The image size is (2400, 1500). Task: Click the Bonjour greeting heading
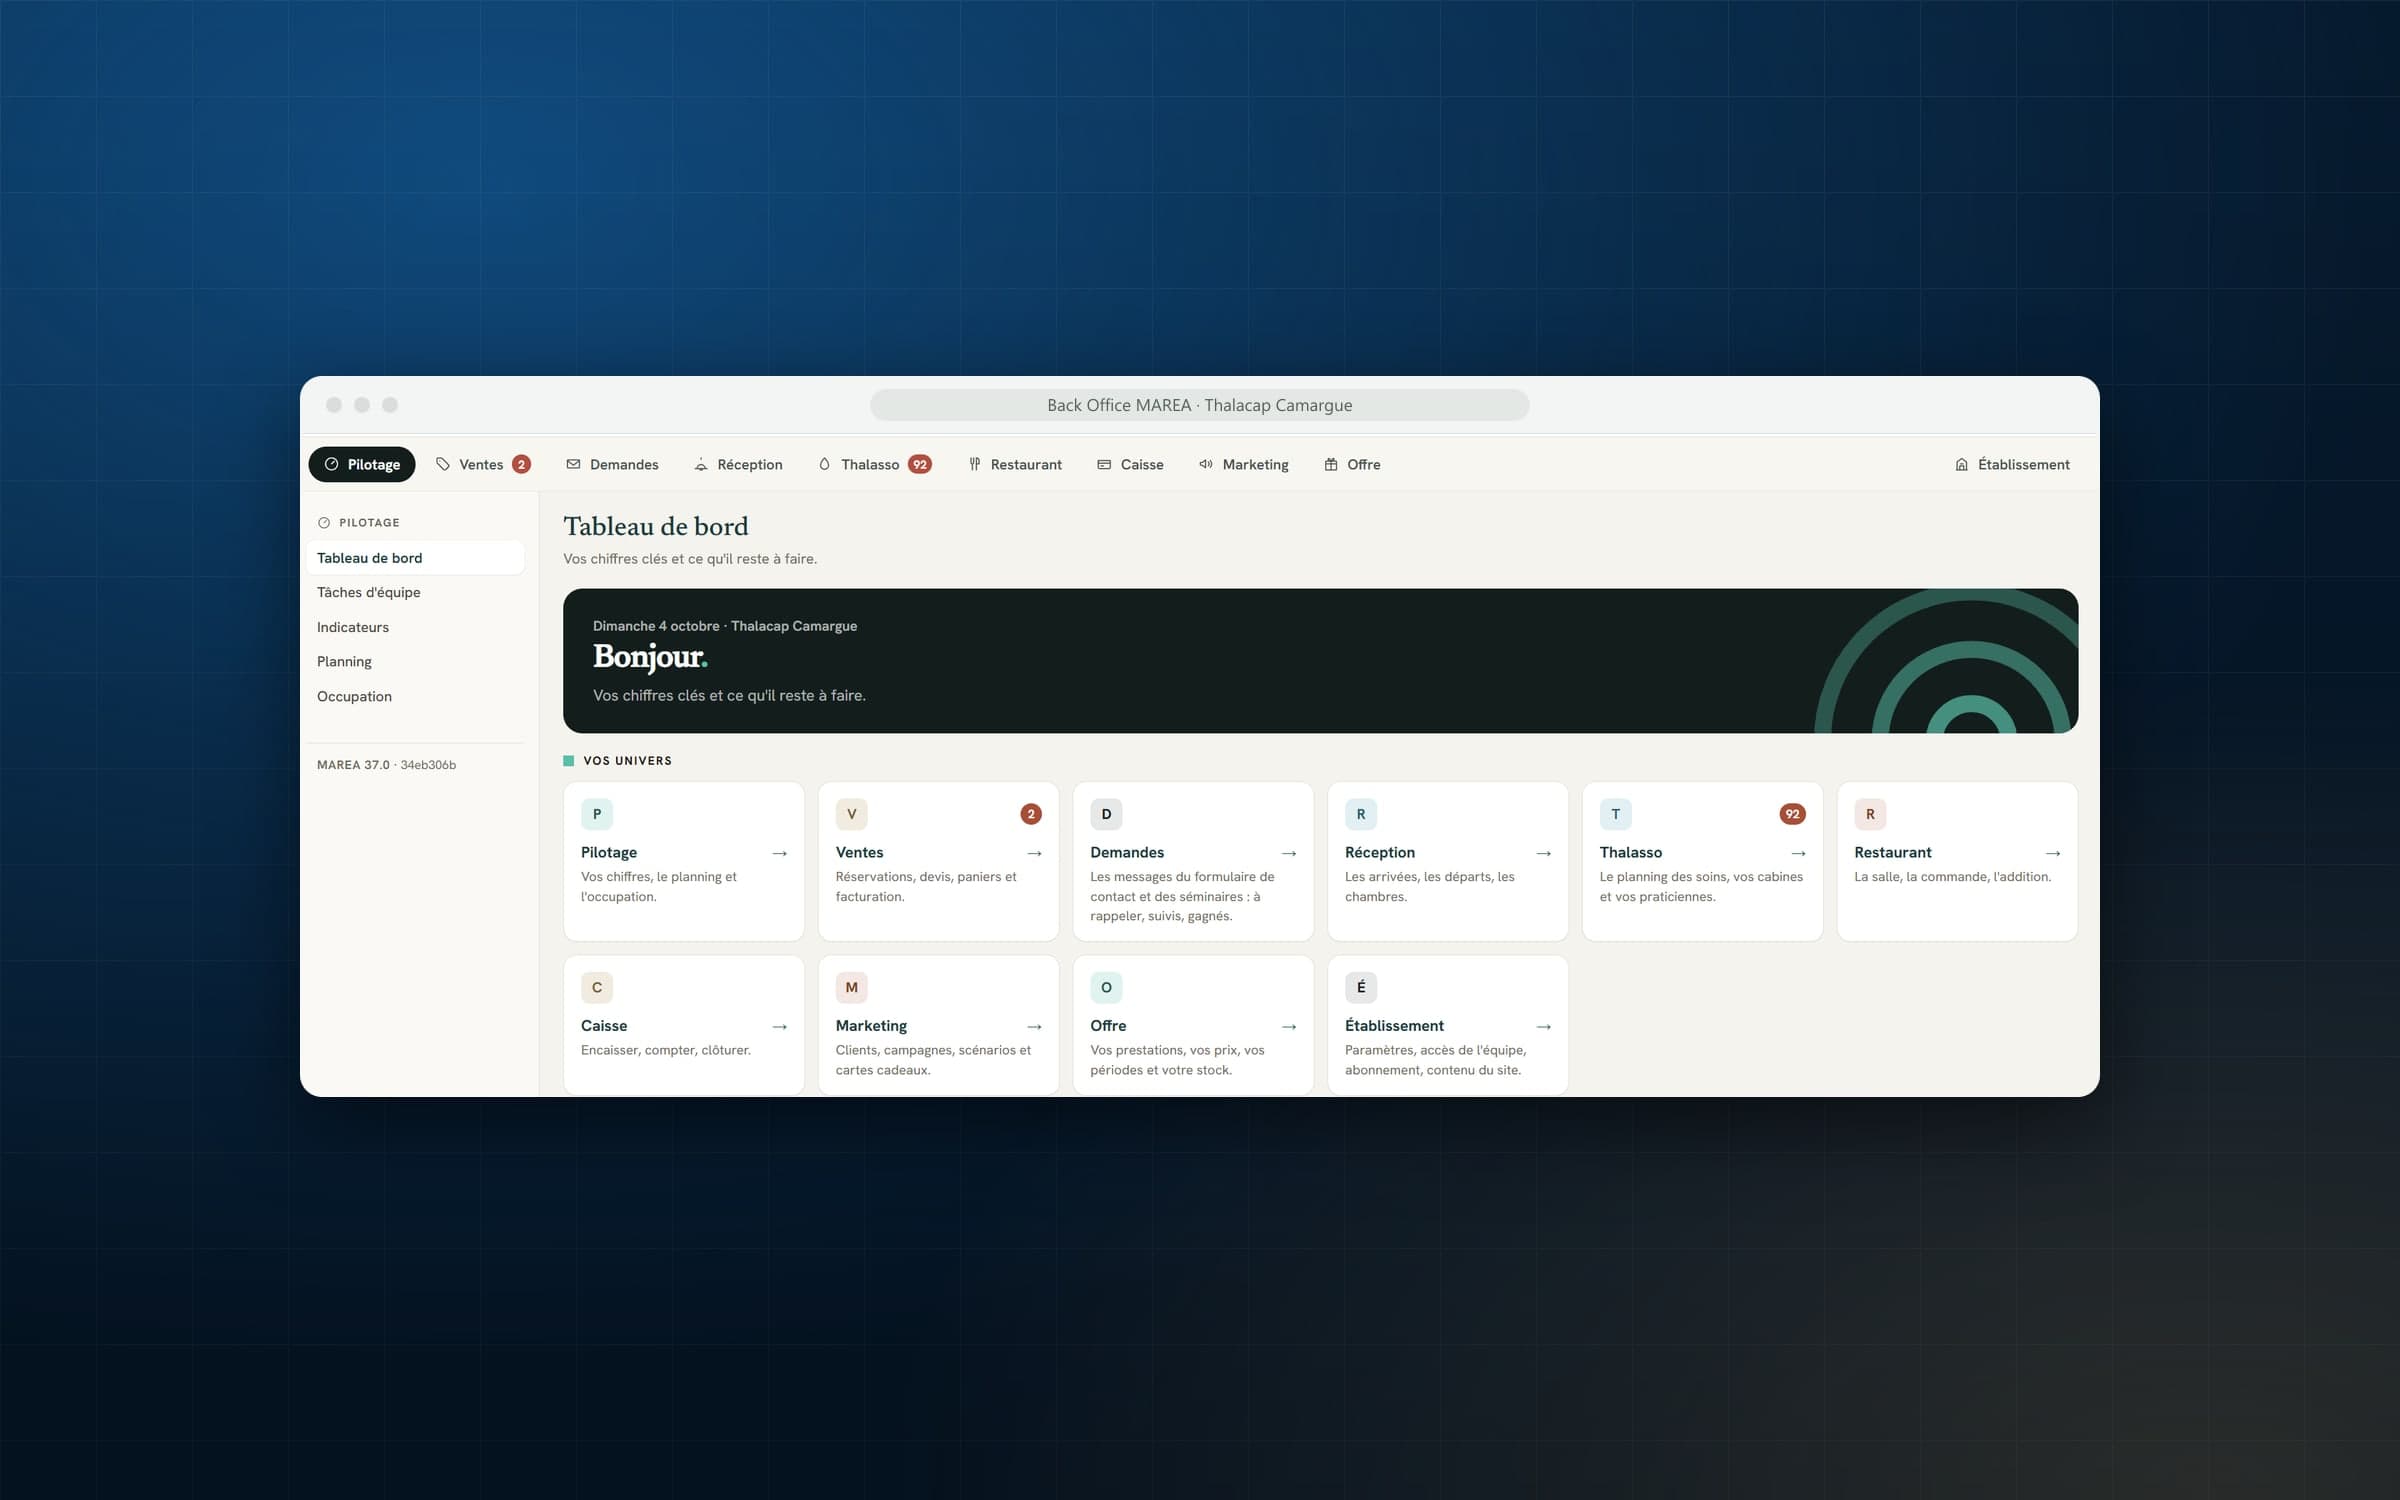click(650, 657)
